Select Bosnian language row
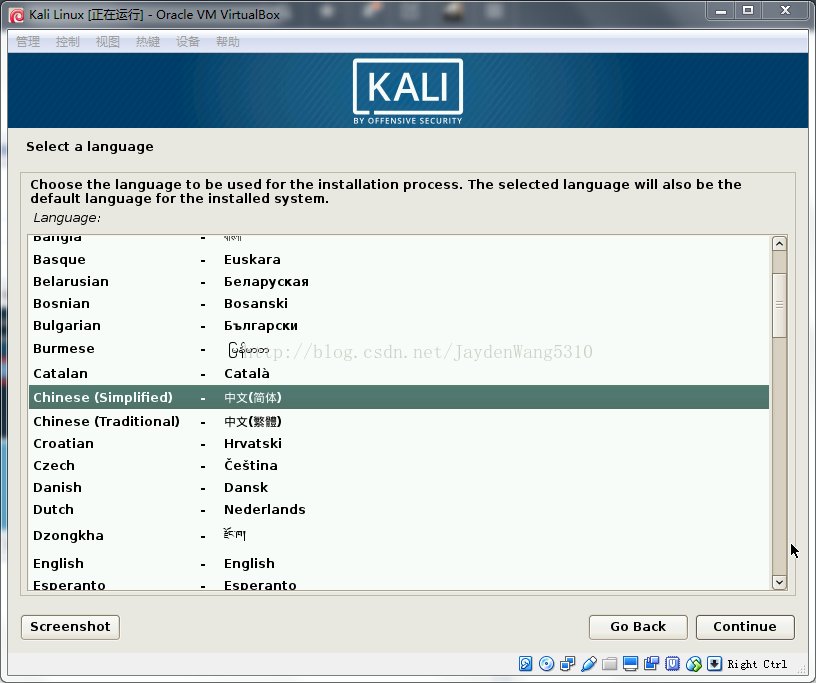The height and width of the screenshot is (683, 816). [x=399, y=303]
